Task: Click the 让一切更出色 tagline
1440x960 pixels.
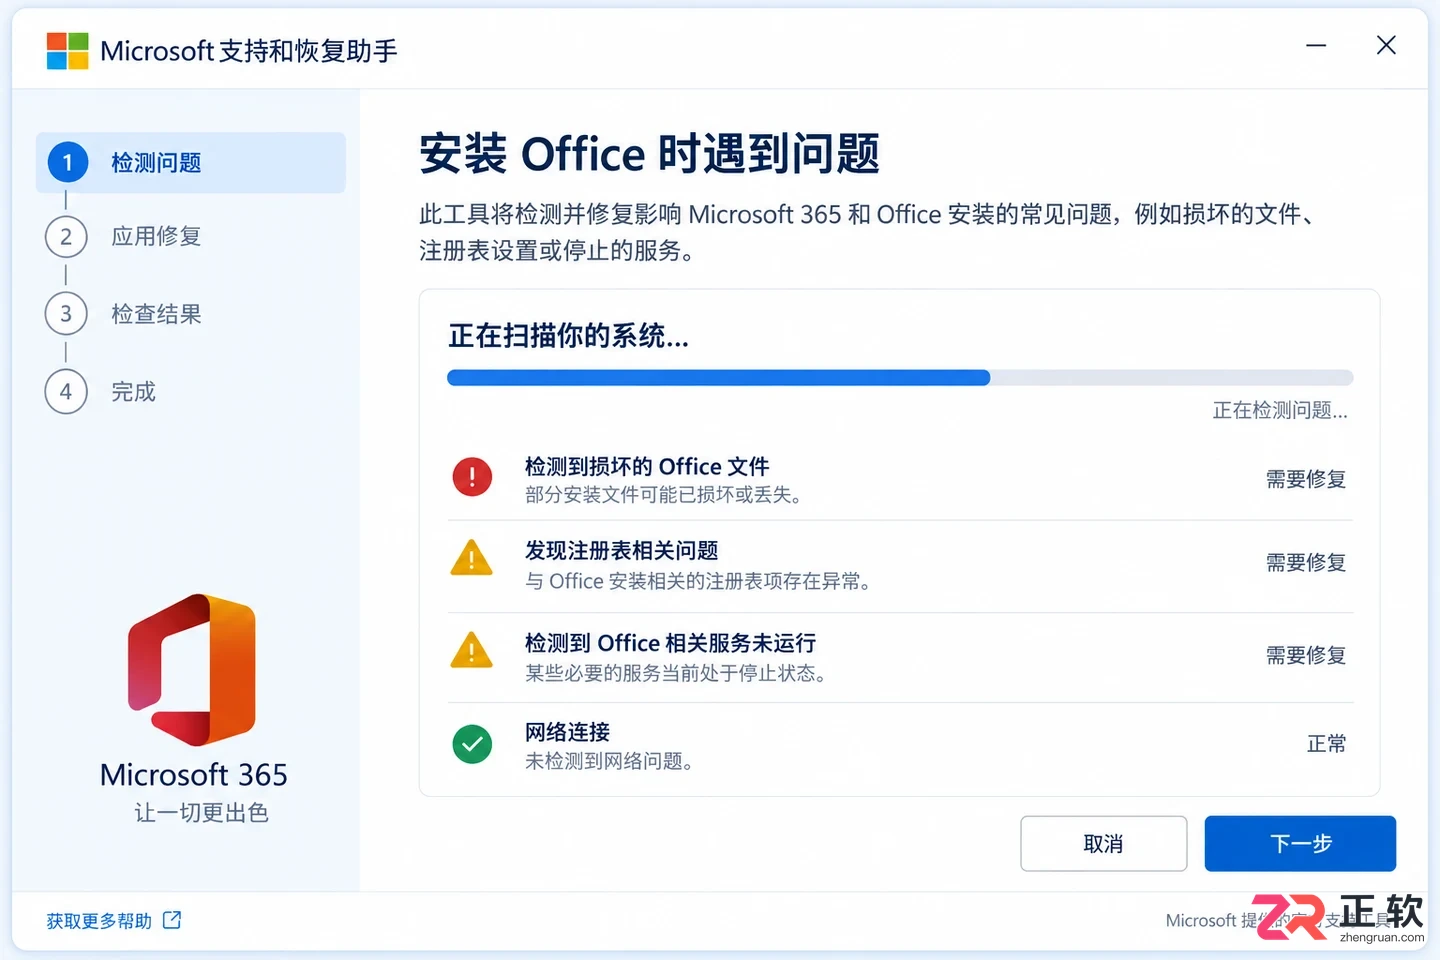Action: (201, 813)
